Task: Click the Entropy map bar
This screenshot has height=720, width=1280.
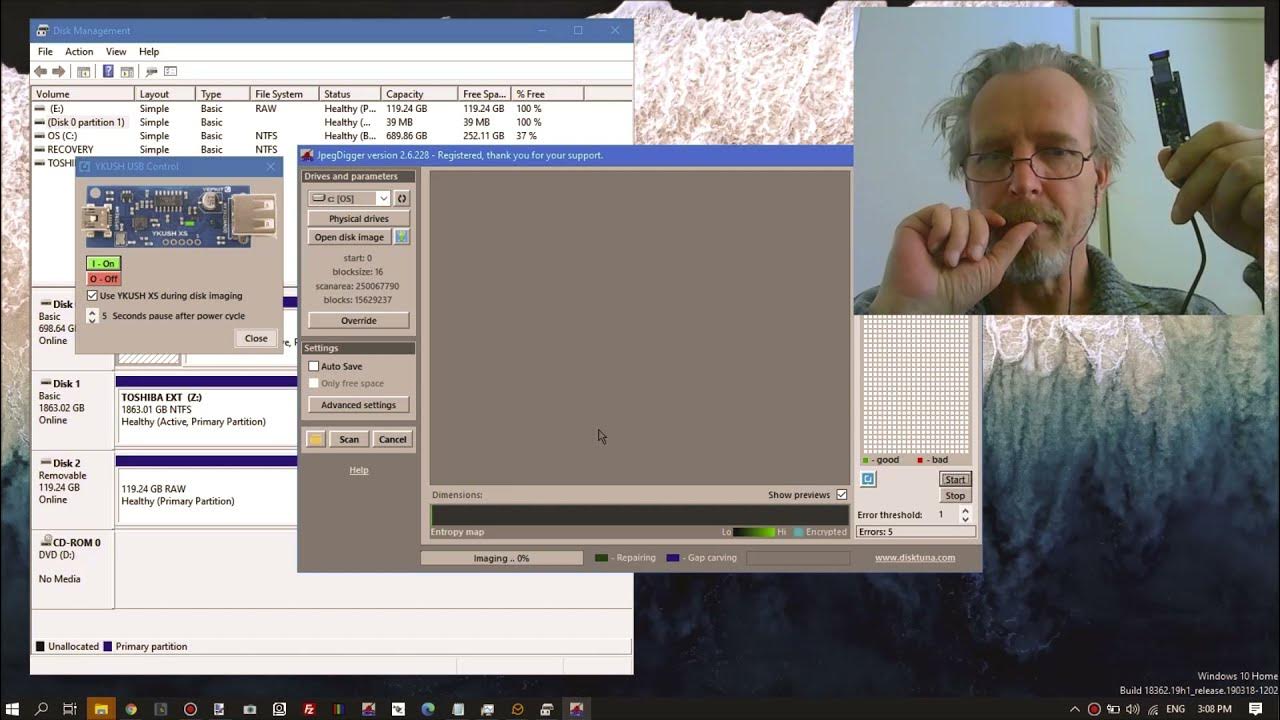Action: click(x=639, y=515)
